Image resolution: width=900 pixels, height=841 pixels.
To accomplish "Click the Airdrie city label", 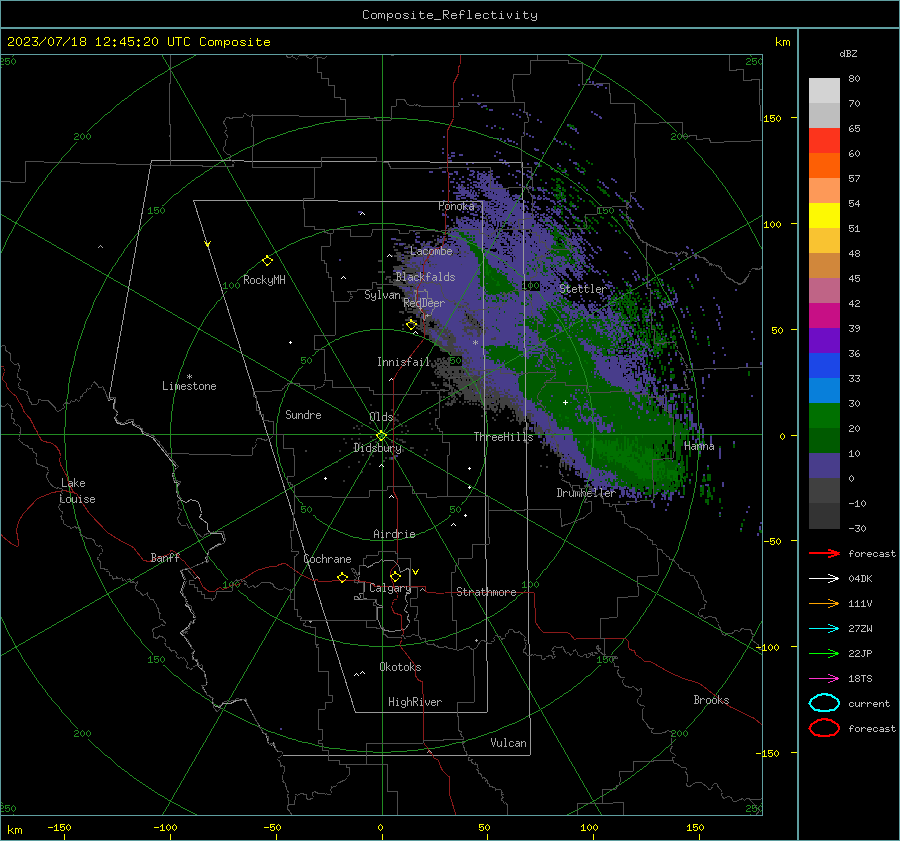I will 394,534.
